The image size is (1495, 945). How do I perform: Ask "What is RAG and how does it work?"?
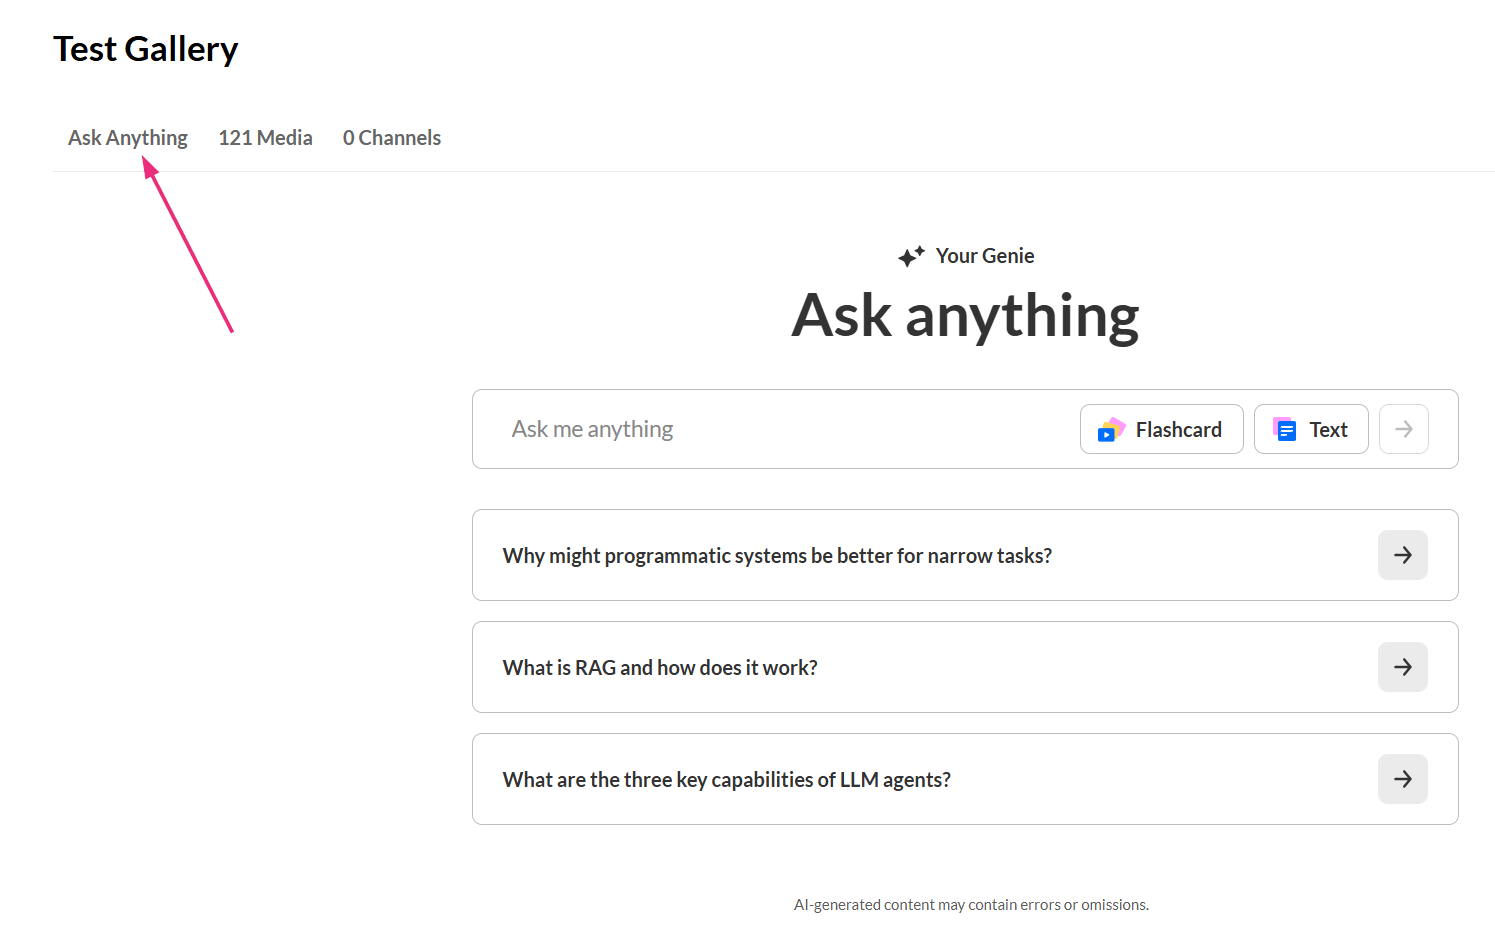click(660, 668)
